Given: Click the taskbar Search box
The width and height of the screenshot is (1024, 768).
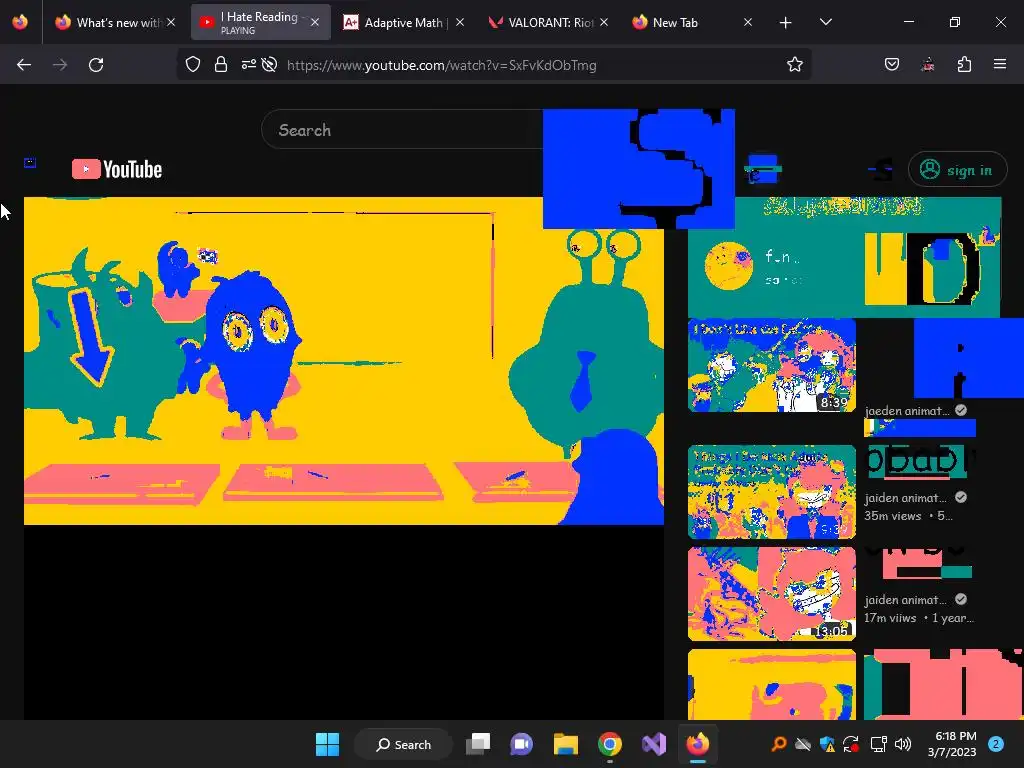Looking at the screenshot, I should 403,744.
